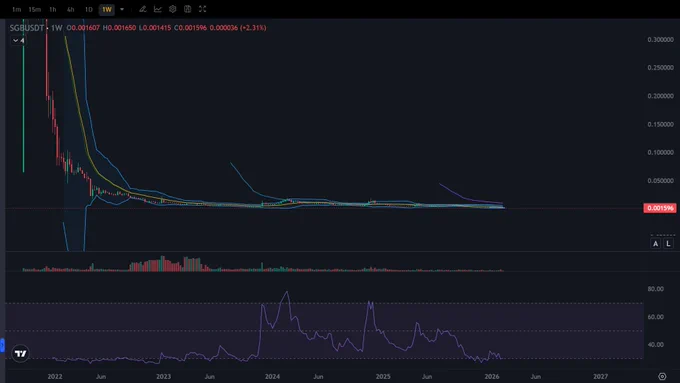Click the blue tab on left edge

click(2, 346)
